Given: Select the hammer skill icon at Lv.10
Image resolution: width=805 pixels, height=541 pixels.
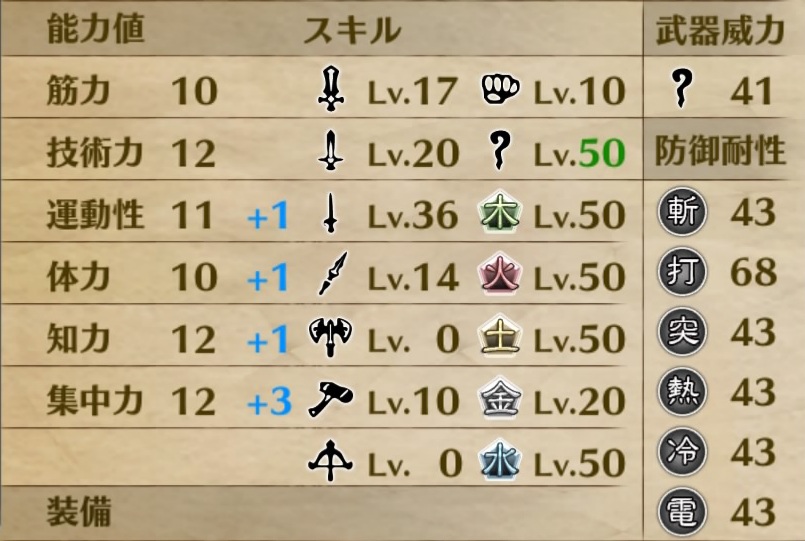Looking at the screenshot, I should 329,400.
